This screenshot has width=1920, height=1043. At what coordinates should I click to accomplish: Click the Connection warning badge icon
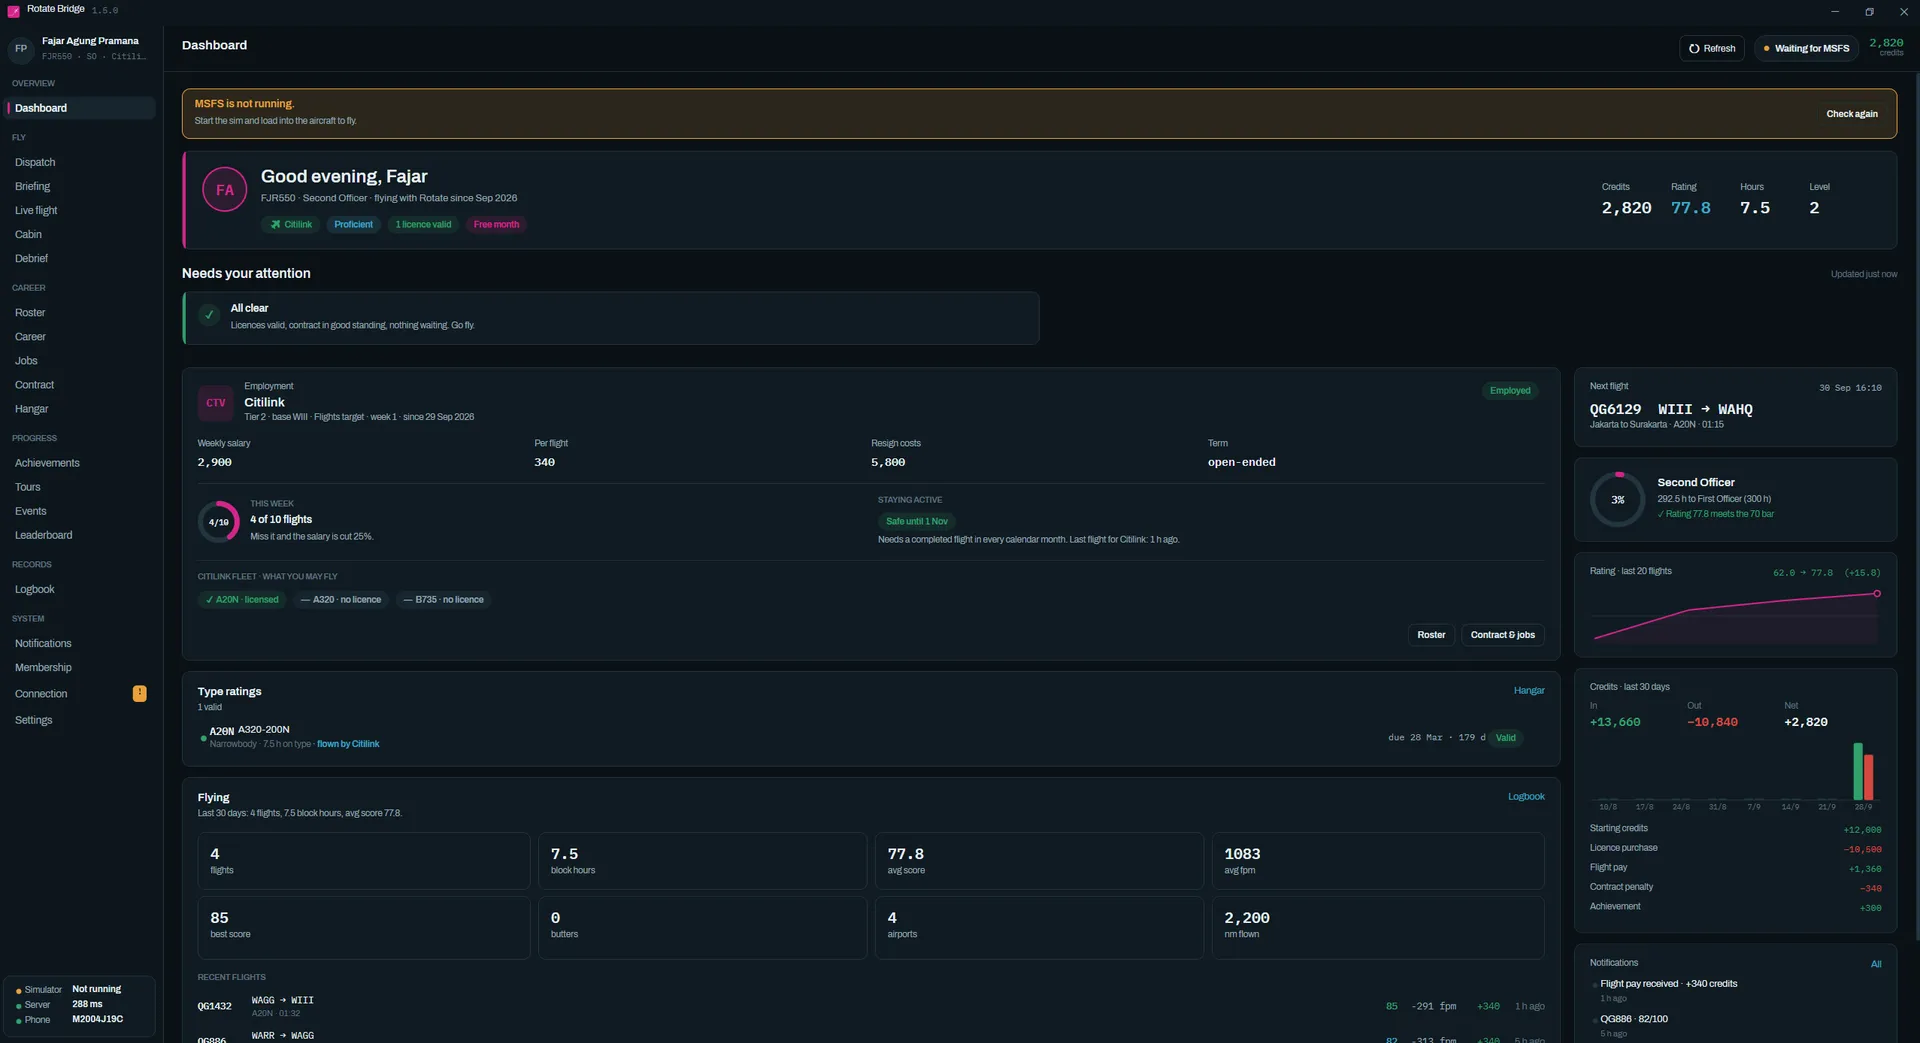point(140,693)
